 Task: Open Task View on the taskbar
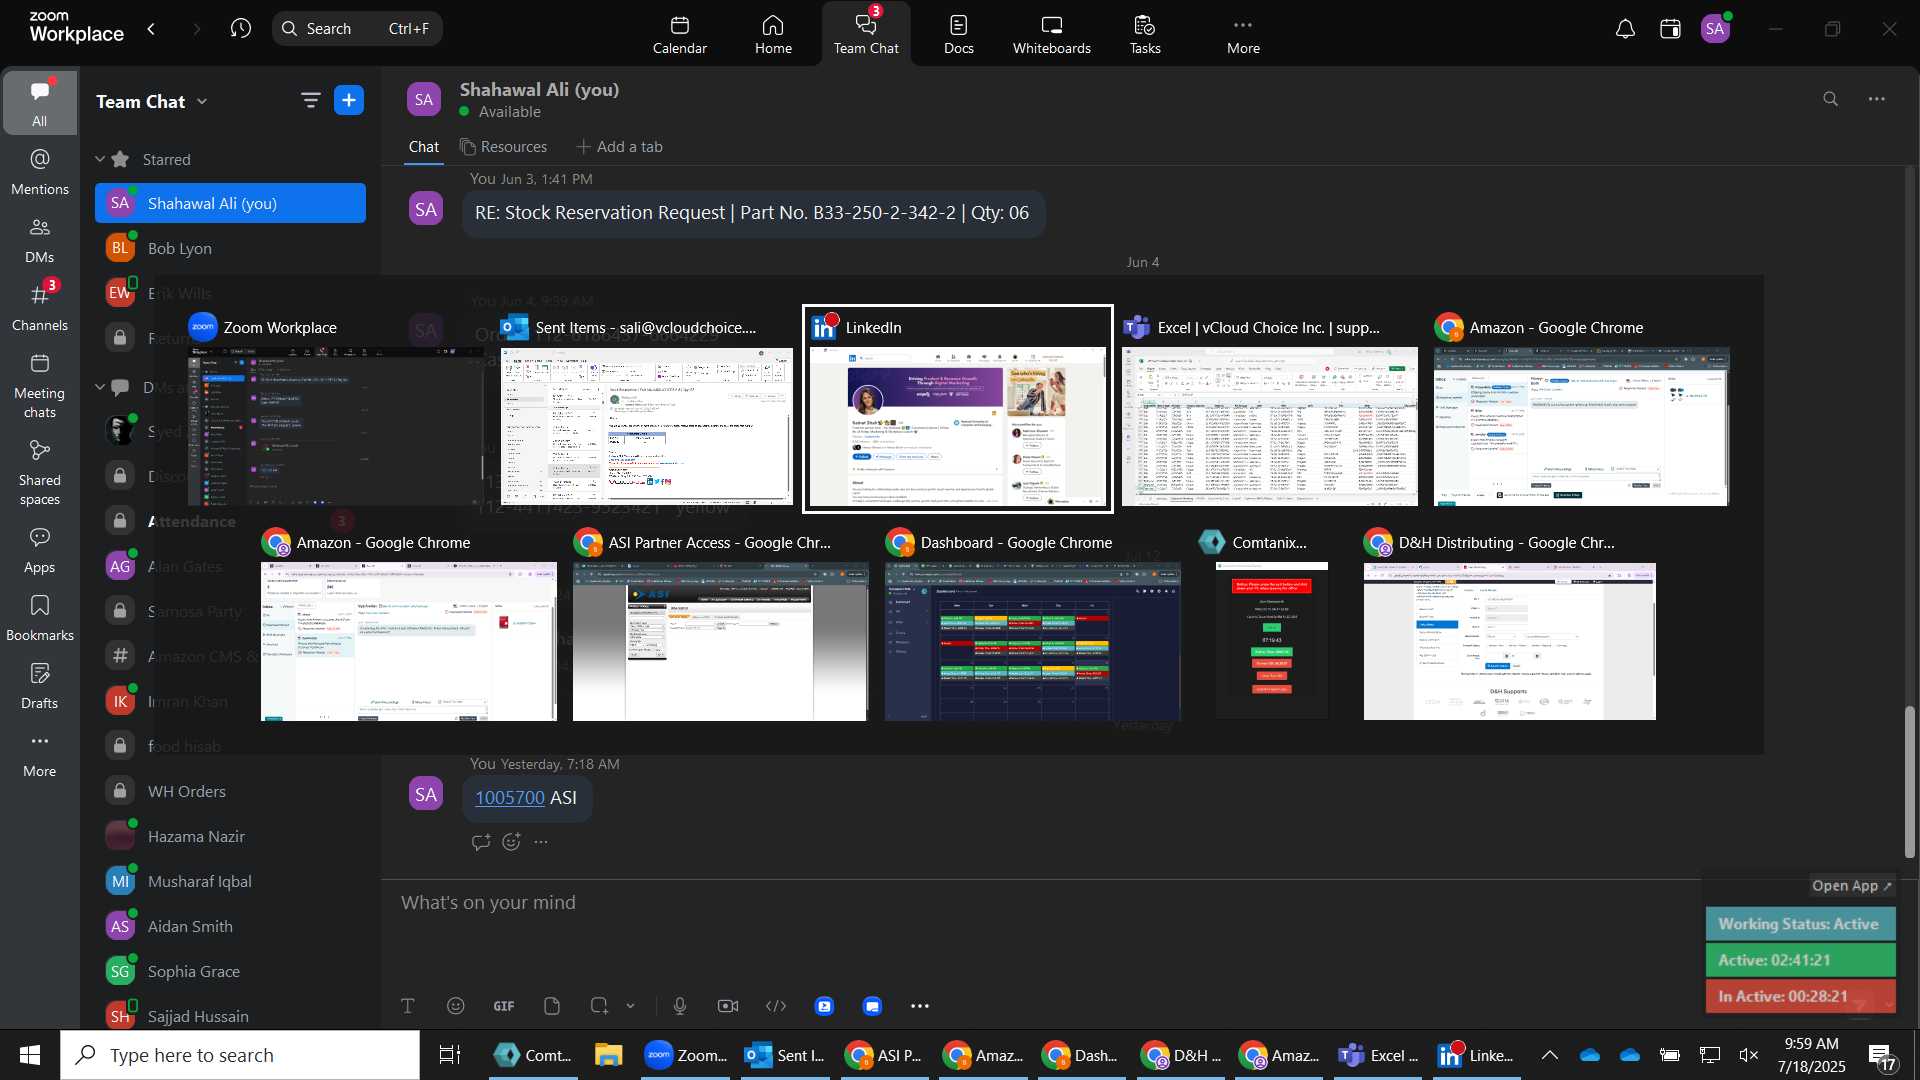coord(450,1055)
